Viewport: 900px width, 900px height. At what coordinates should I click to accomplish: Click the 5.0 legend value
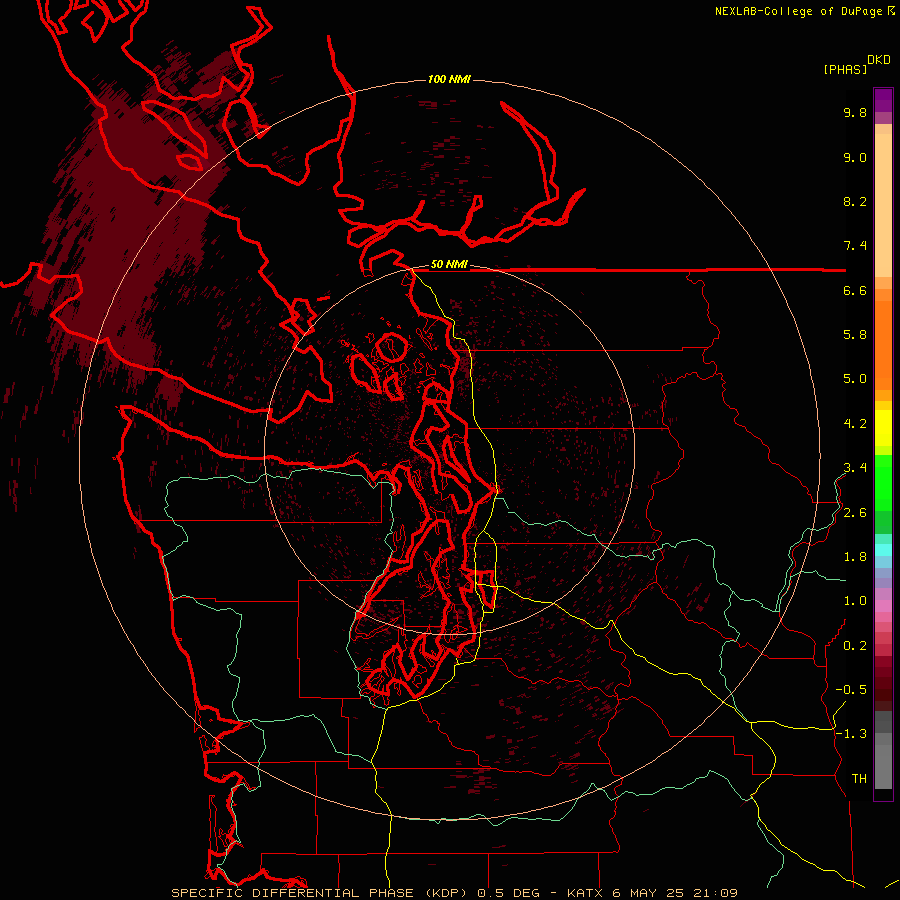pyautogui.click(x=855, y=379)
